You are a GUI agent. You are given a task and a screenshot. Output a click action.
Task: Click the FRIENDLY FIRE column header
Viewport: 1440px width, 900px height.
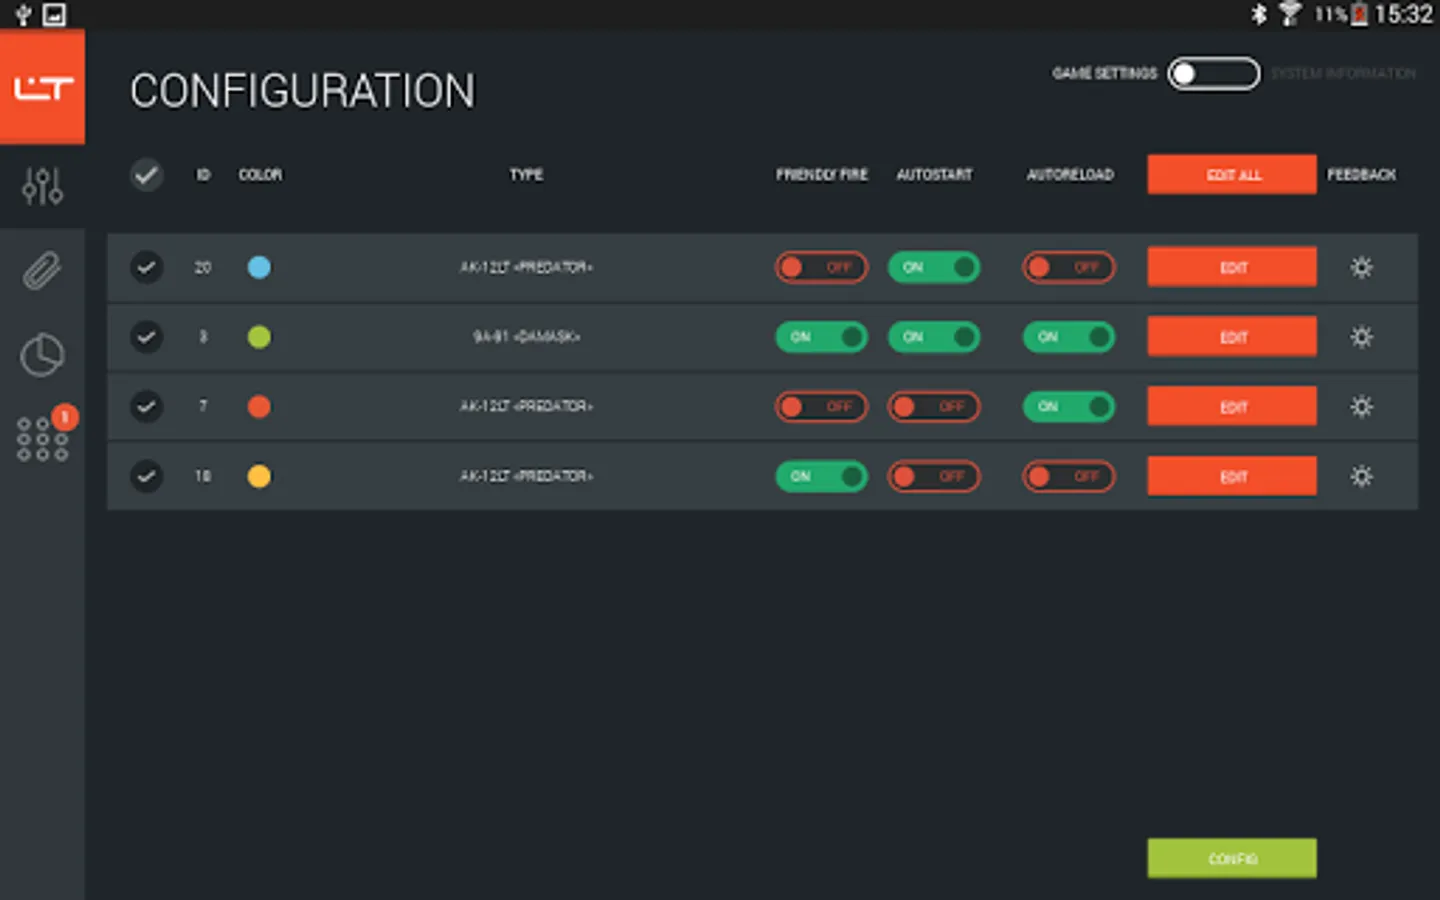(x=822, y=175)
